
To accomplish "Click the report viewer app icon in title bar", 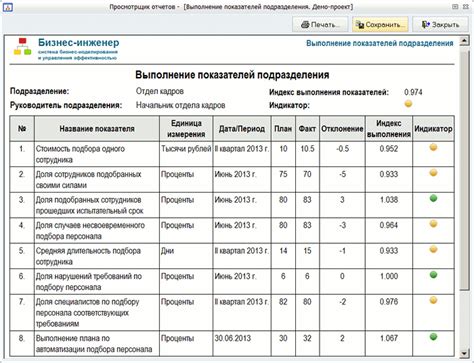I will (7, 7).
